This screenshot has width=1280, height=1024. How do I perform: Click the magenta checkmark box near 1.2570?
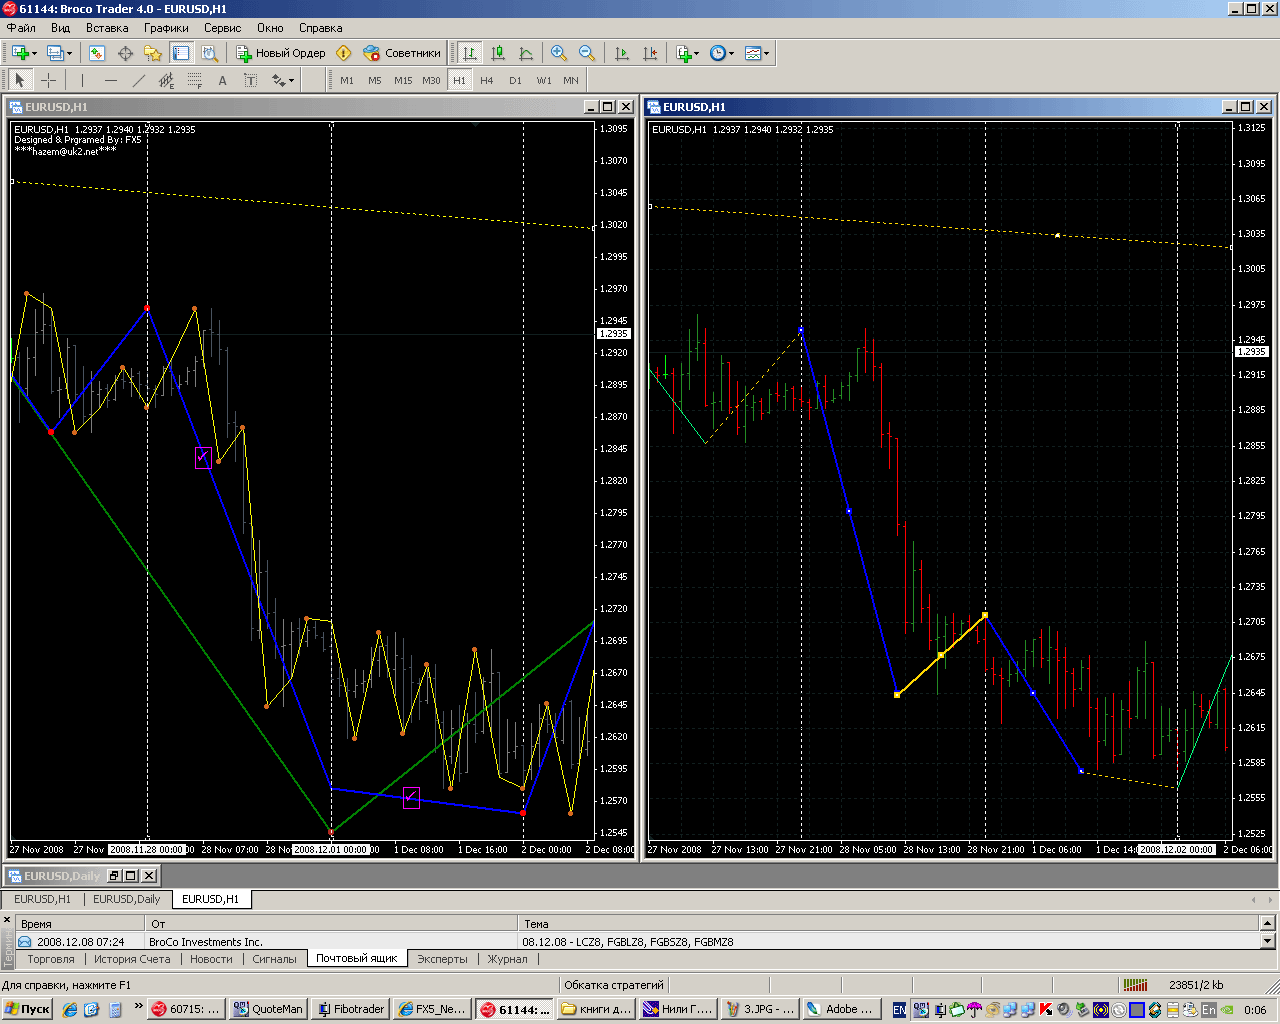(x=411, y=798)
